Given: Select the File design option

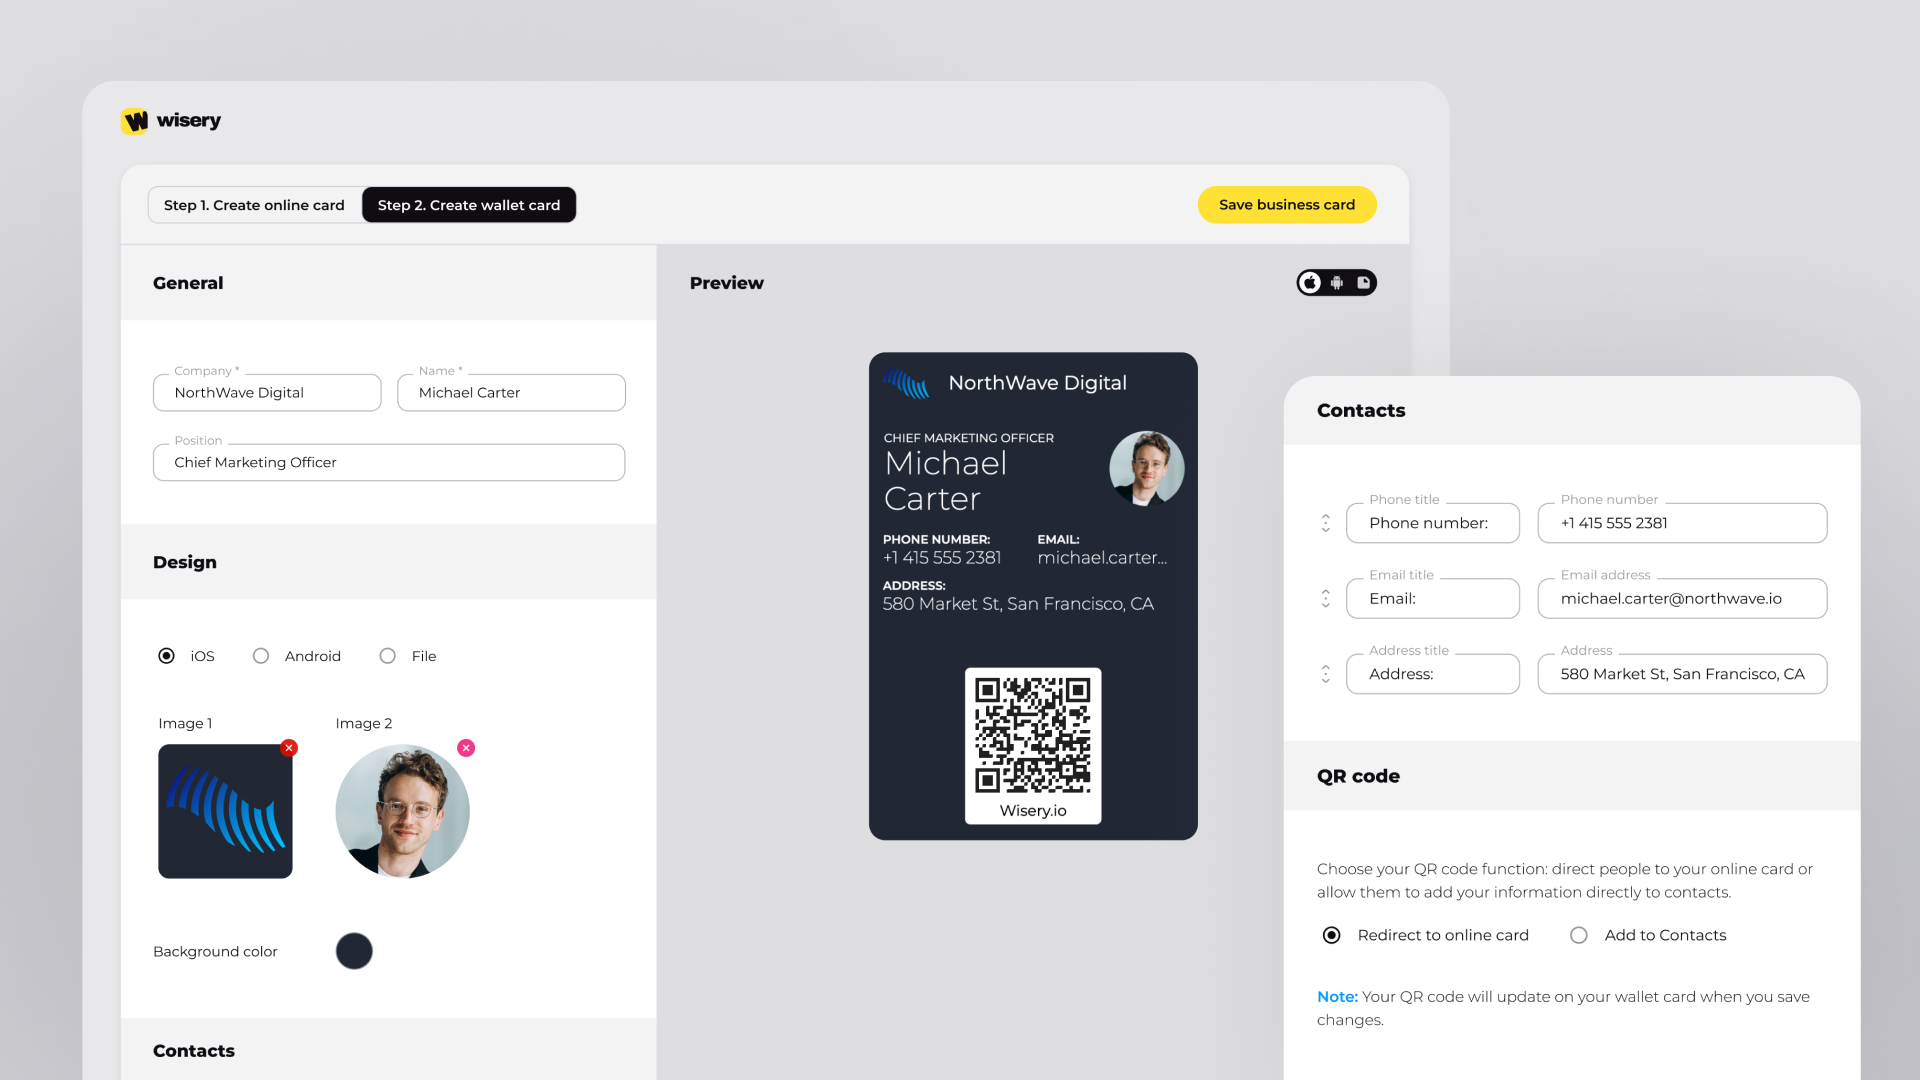Looking at the screenshot, I should pos(387,656).
